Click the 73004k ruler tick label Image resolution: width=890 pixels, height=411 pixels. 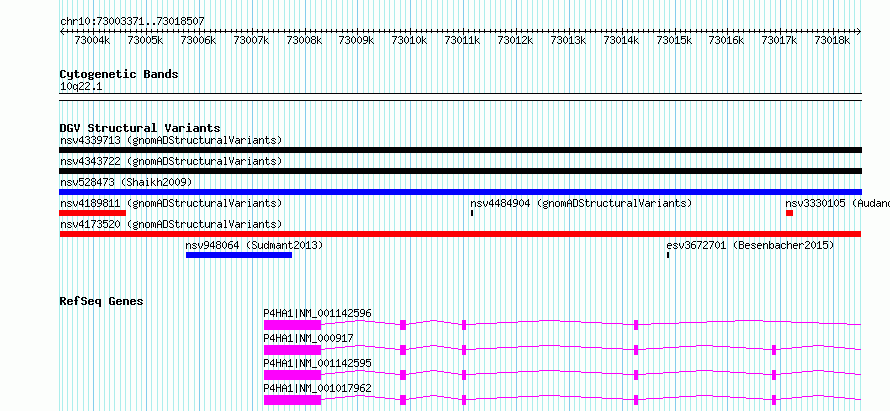coord(92,40)
